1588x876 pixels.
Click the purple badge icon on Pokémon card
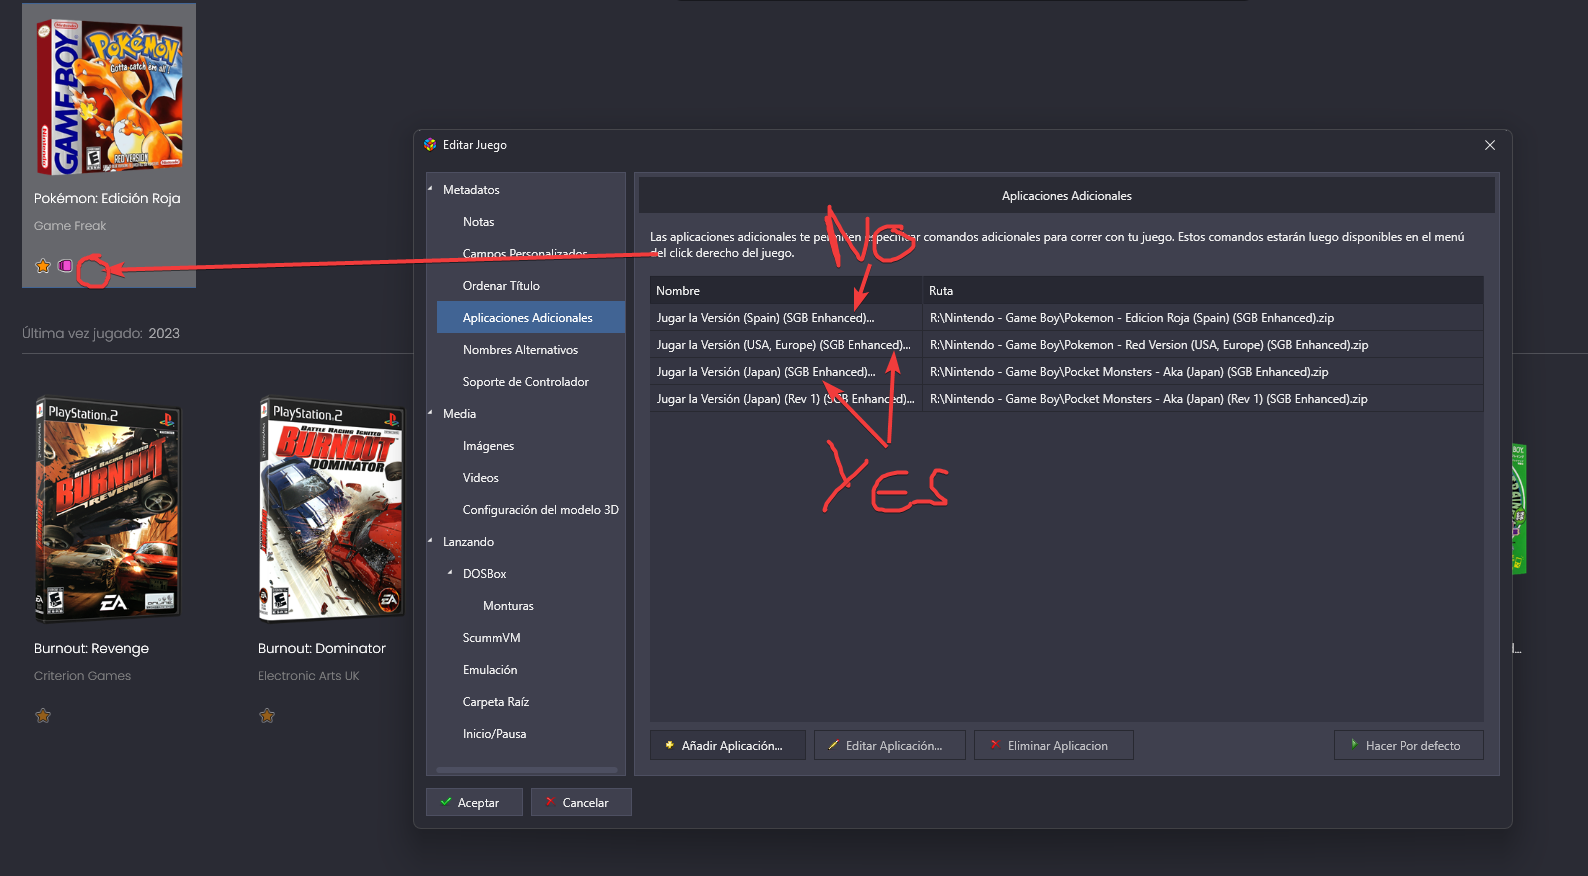pos(65,266)
